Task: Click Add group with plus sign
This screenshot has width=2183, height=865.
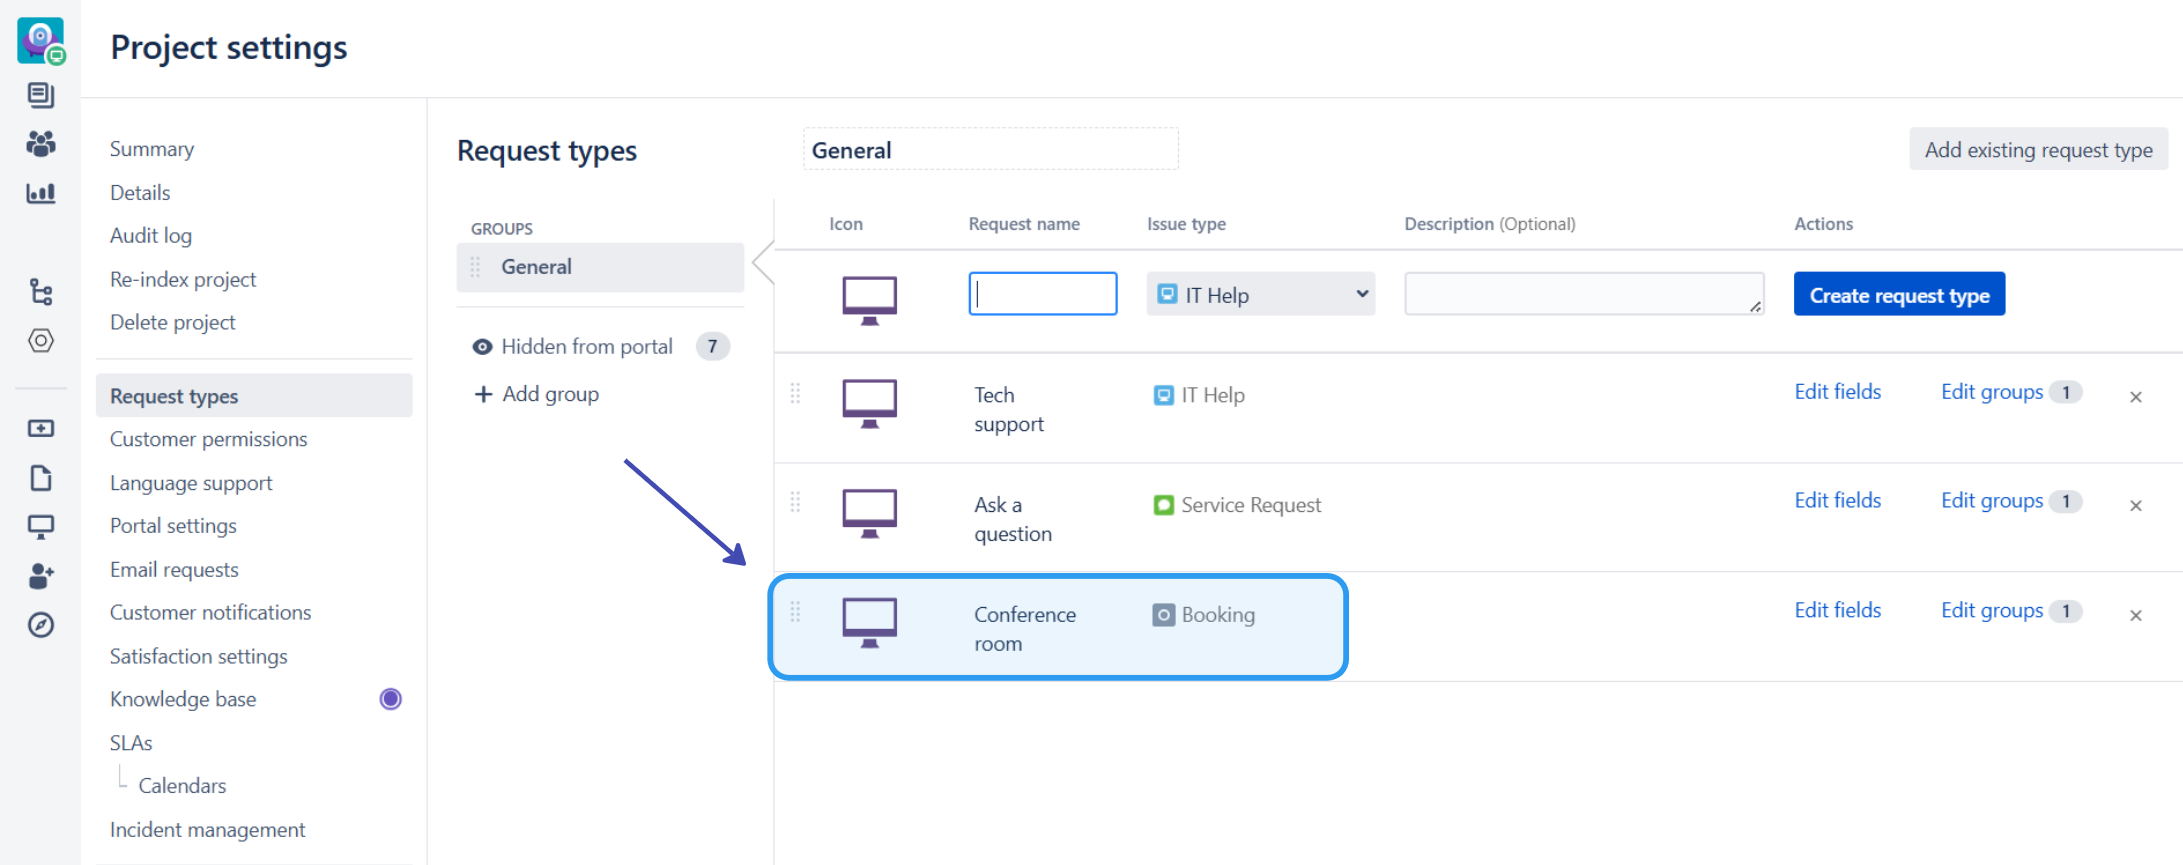Action: (x=537, y=394)
